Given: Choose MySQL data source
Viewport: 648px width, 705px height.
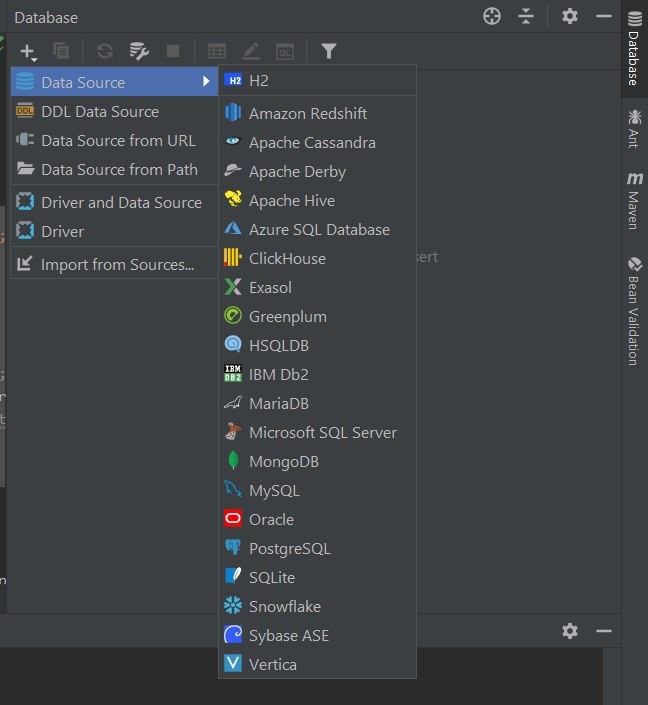Looking at the screenshot, I should click(x=317, y=491).
